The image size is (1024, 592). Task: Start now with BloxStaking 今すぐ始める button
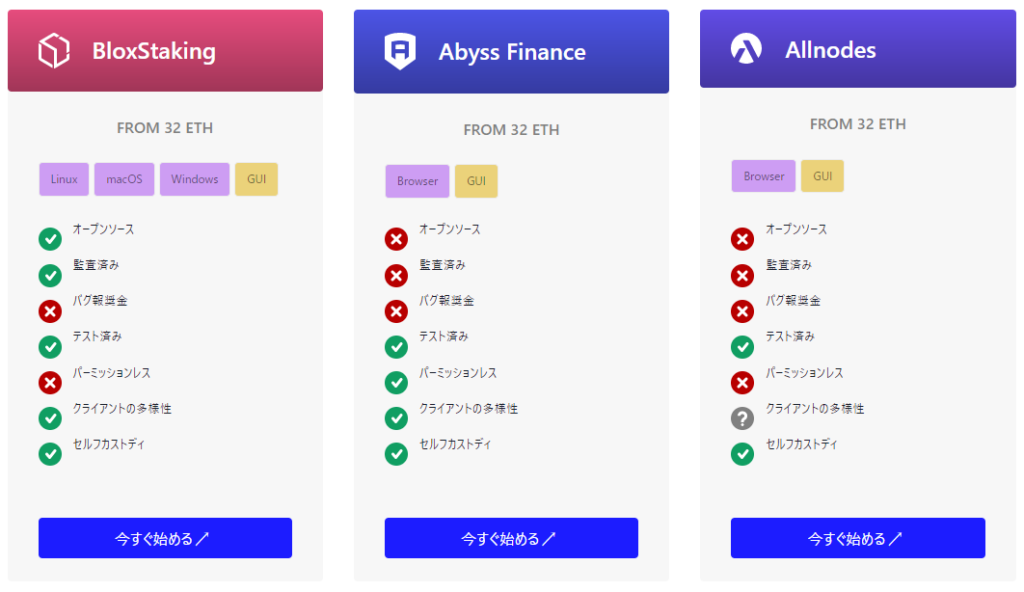165,538
